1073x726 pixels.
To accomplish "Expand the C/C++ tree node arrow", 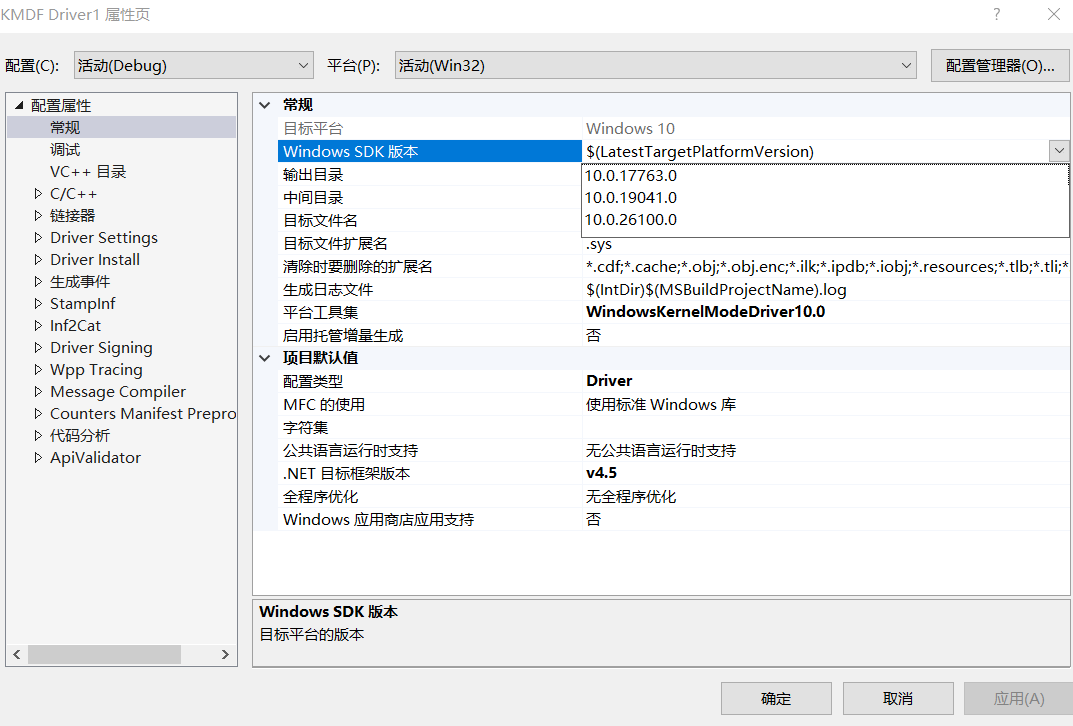I will click(38, 194).
